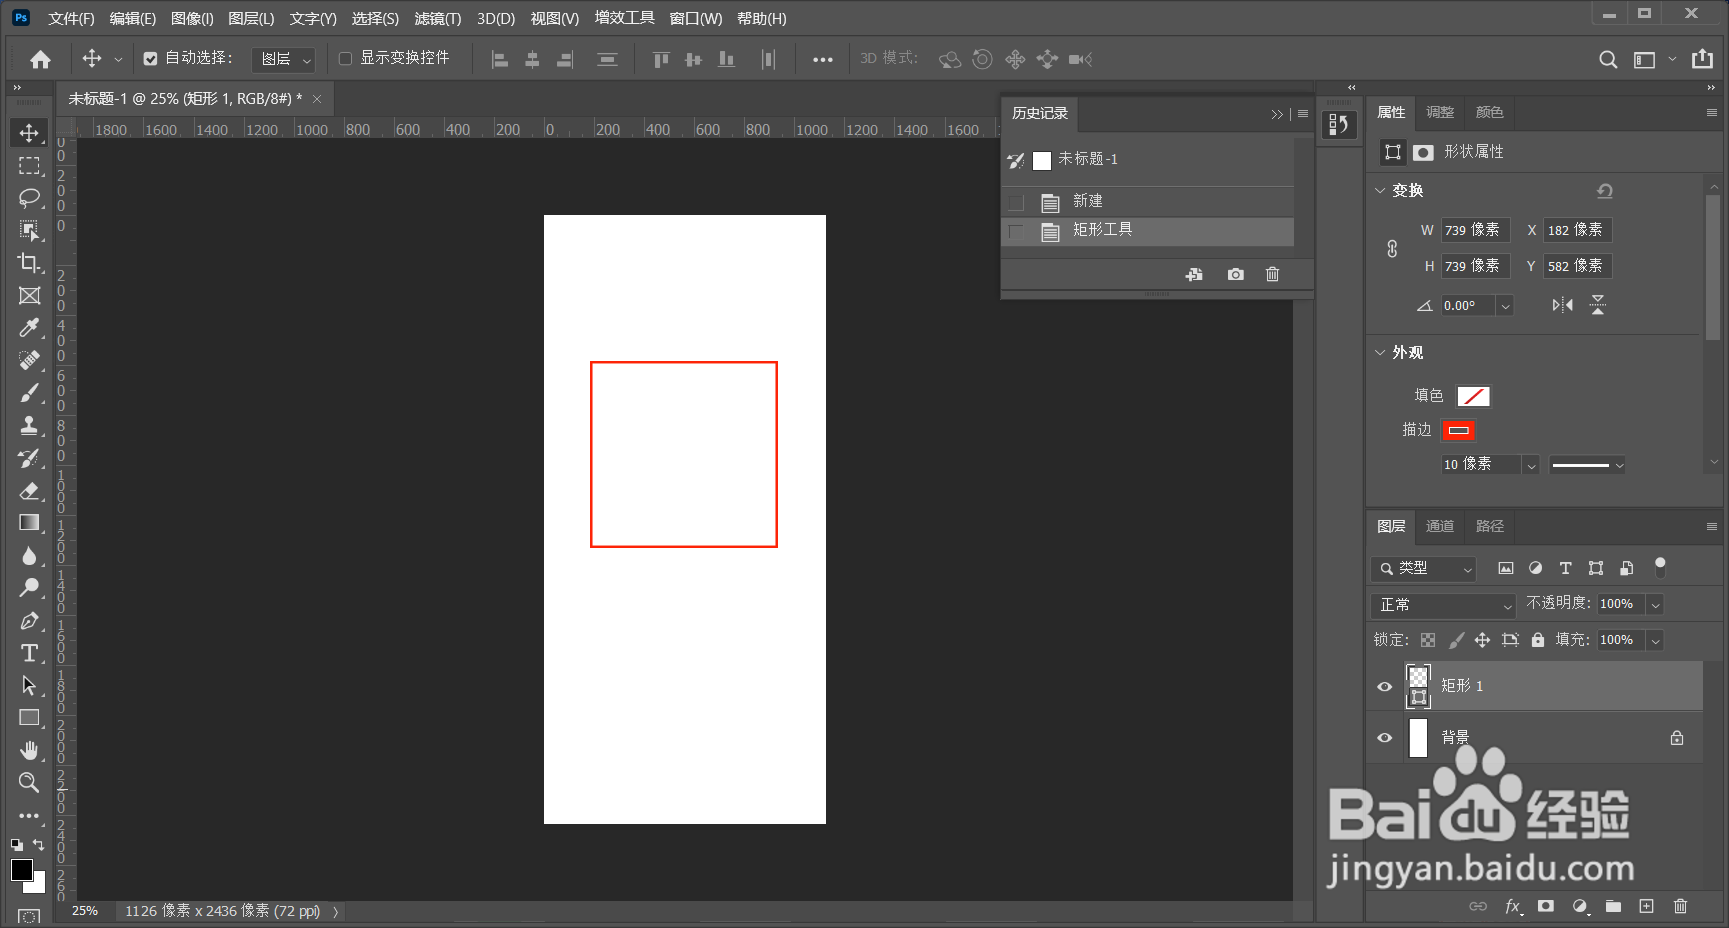Open the stroke line style dropdown
Image resolution: width=1729 pixels, height=928 pixels.
tap(1588, 465)
